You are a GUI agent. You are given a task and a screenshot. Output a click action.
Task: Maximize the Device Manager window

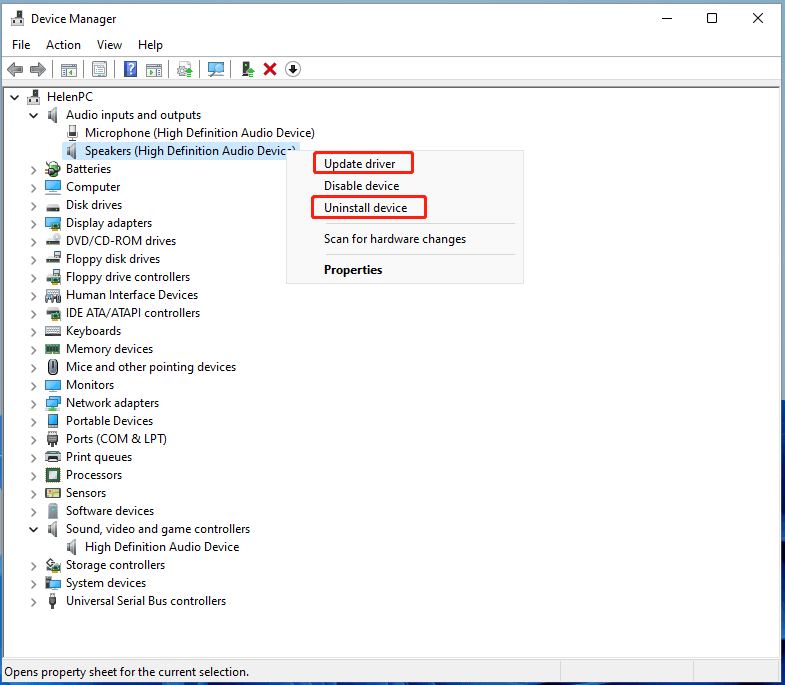tap(712, 19)
